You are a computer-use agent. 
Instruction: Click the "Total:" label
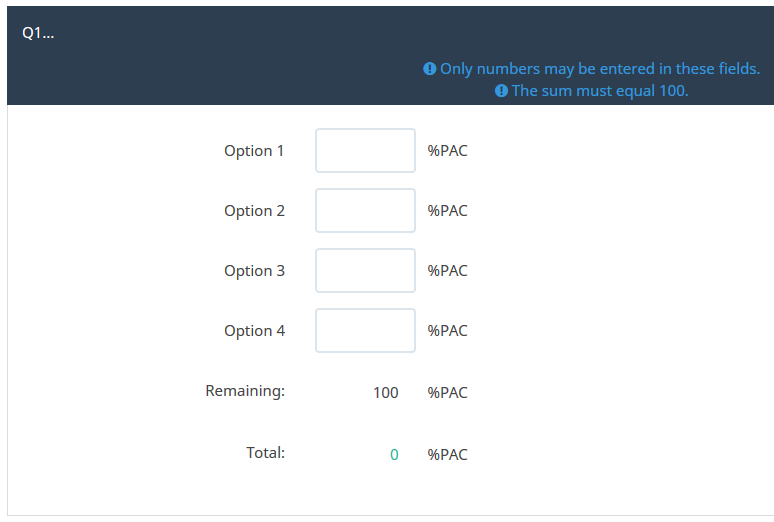(x=265, y=453)
